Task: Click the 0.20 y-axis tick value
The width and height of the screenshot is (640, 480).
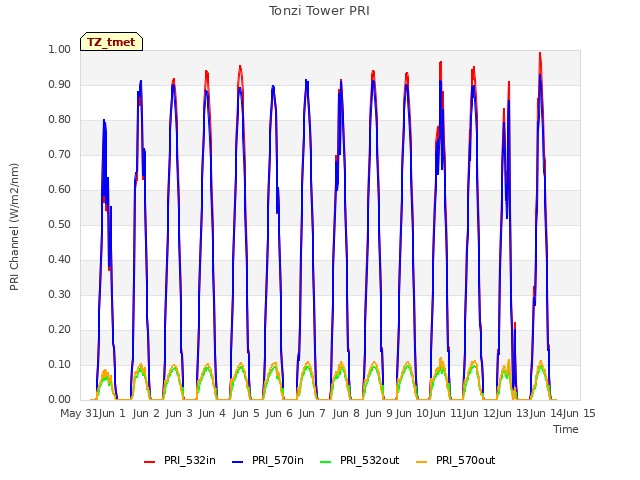Action: (x=60, y=329)
